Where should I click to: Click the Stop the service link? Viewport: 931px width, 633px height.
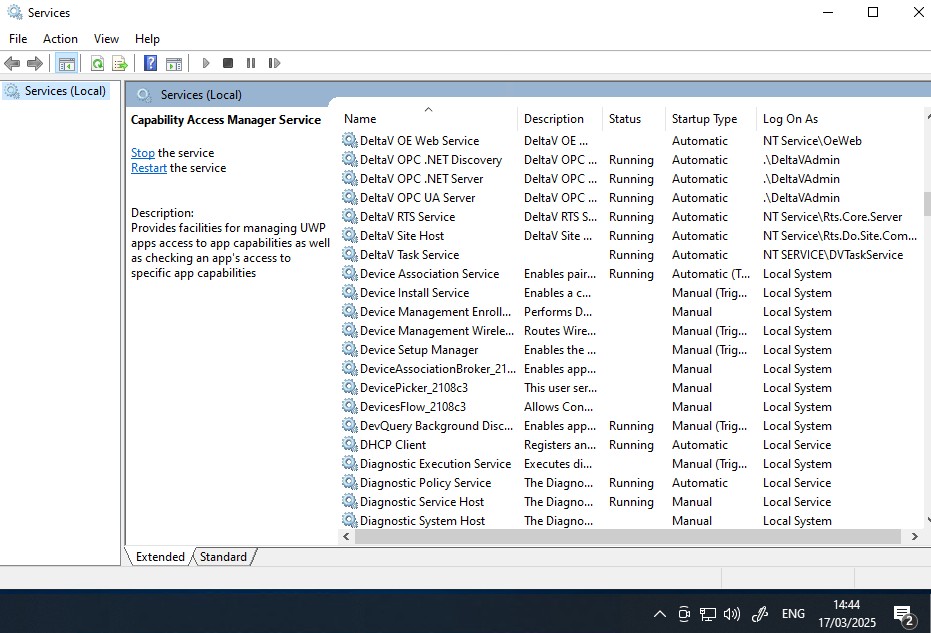[142, 153]
